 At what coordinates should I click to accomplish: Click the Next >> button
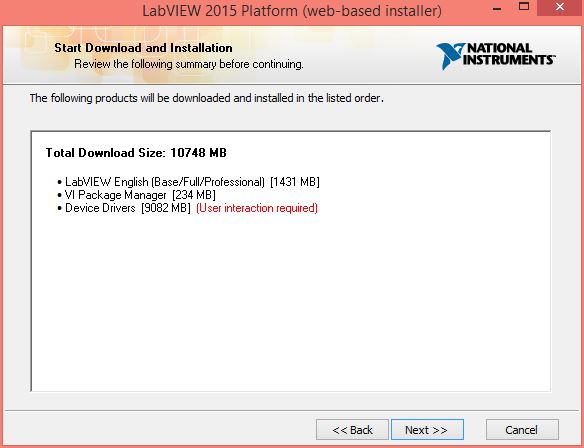coord(427,429)
